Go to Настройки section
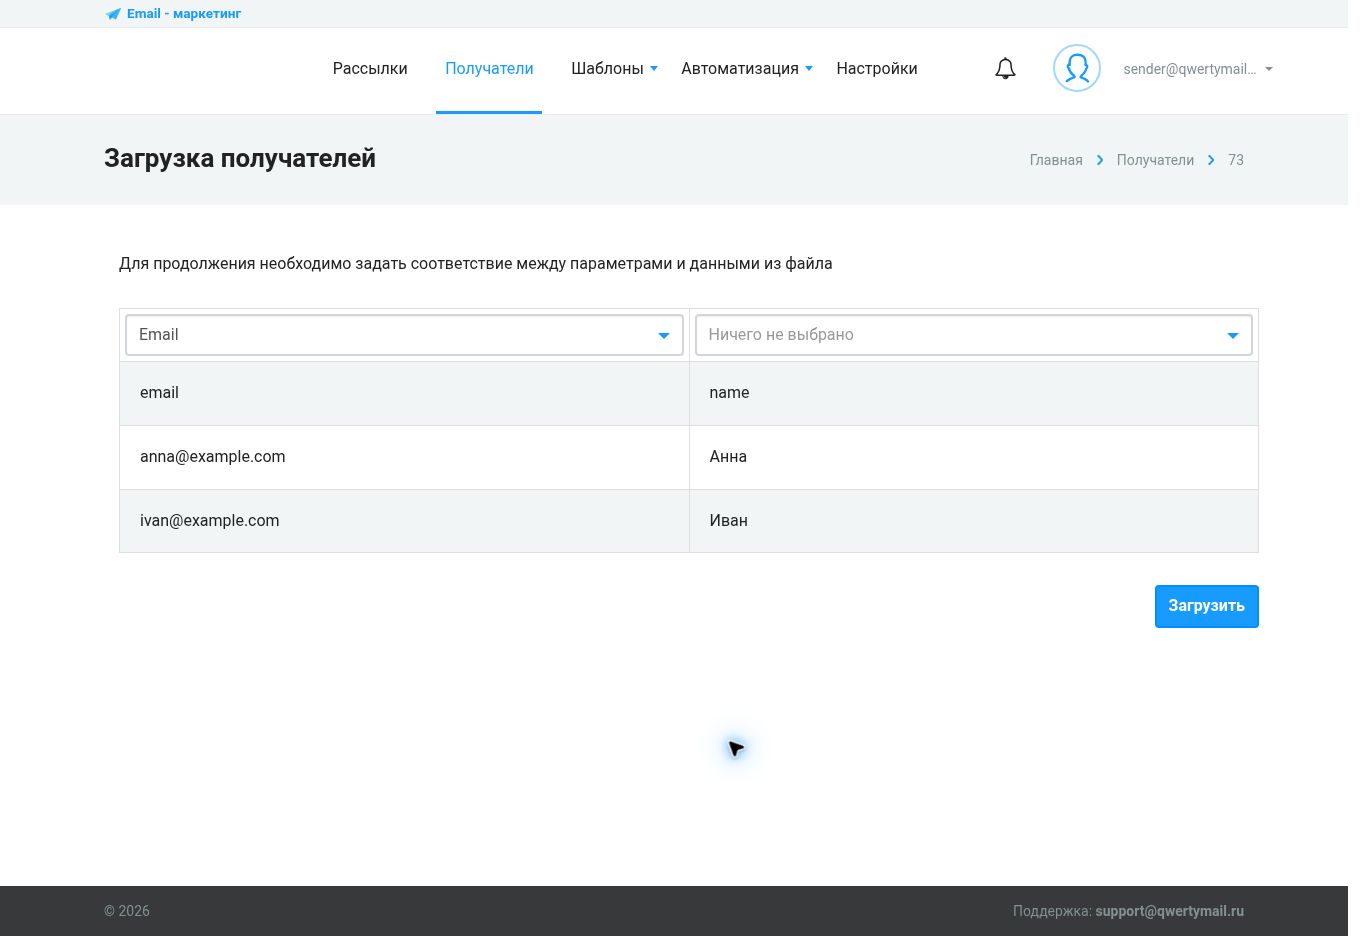This screenshot has width=1363, height=936. pos(877,69)
